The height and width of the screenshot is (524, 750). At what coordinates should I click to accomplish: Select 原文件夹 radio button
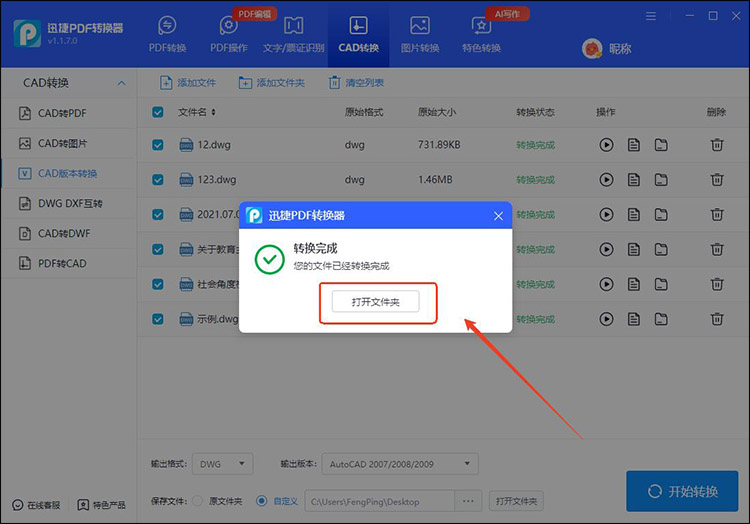pyautogui.click(x=198, y=501)
